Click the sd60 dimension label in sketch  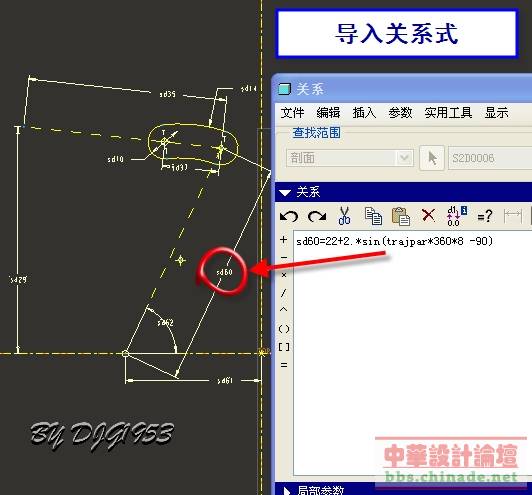[225, 272]
